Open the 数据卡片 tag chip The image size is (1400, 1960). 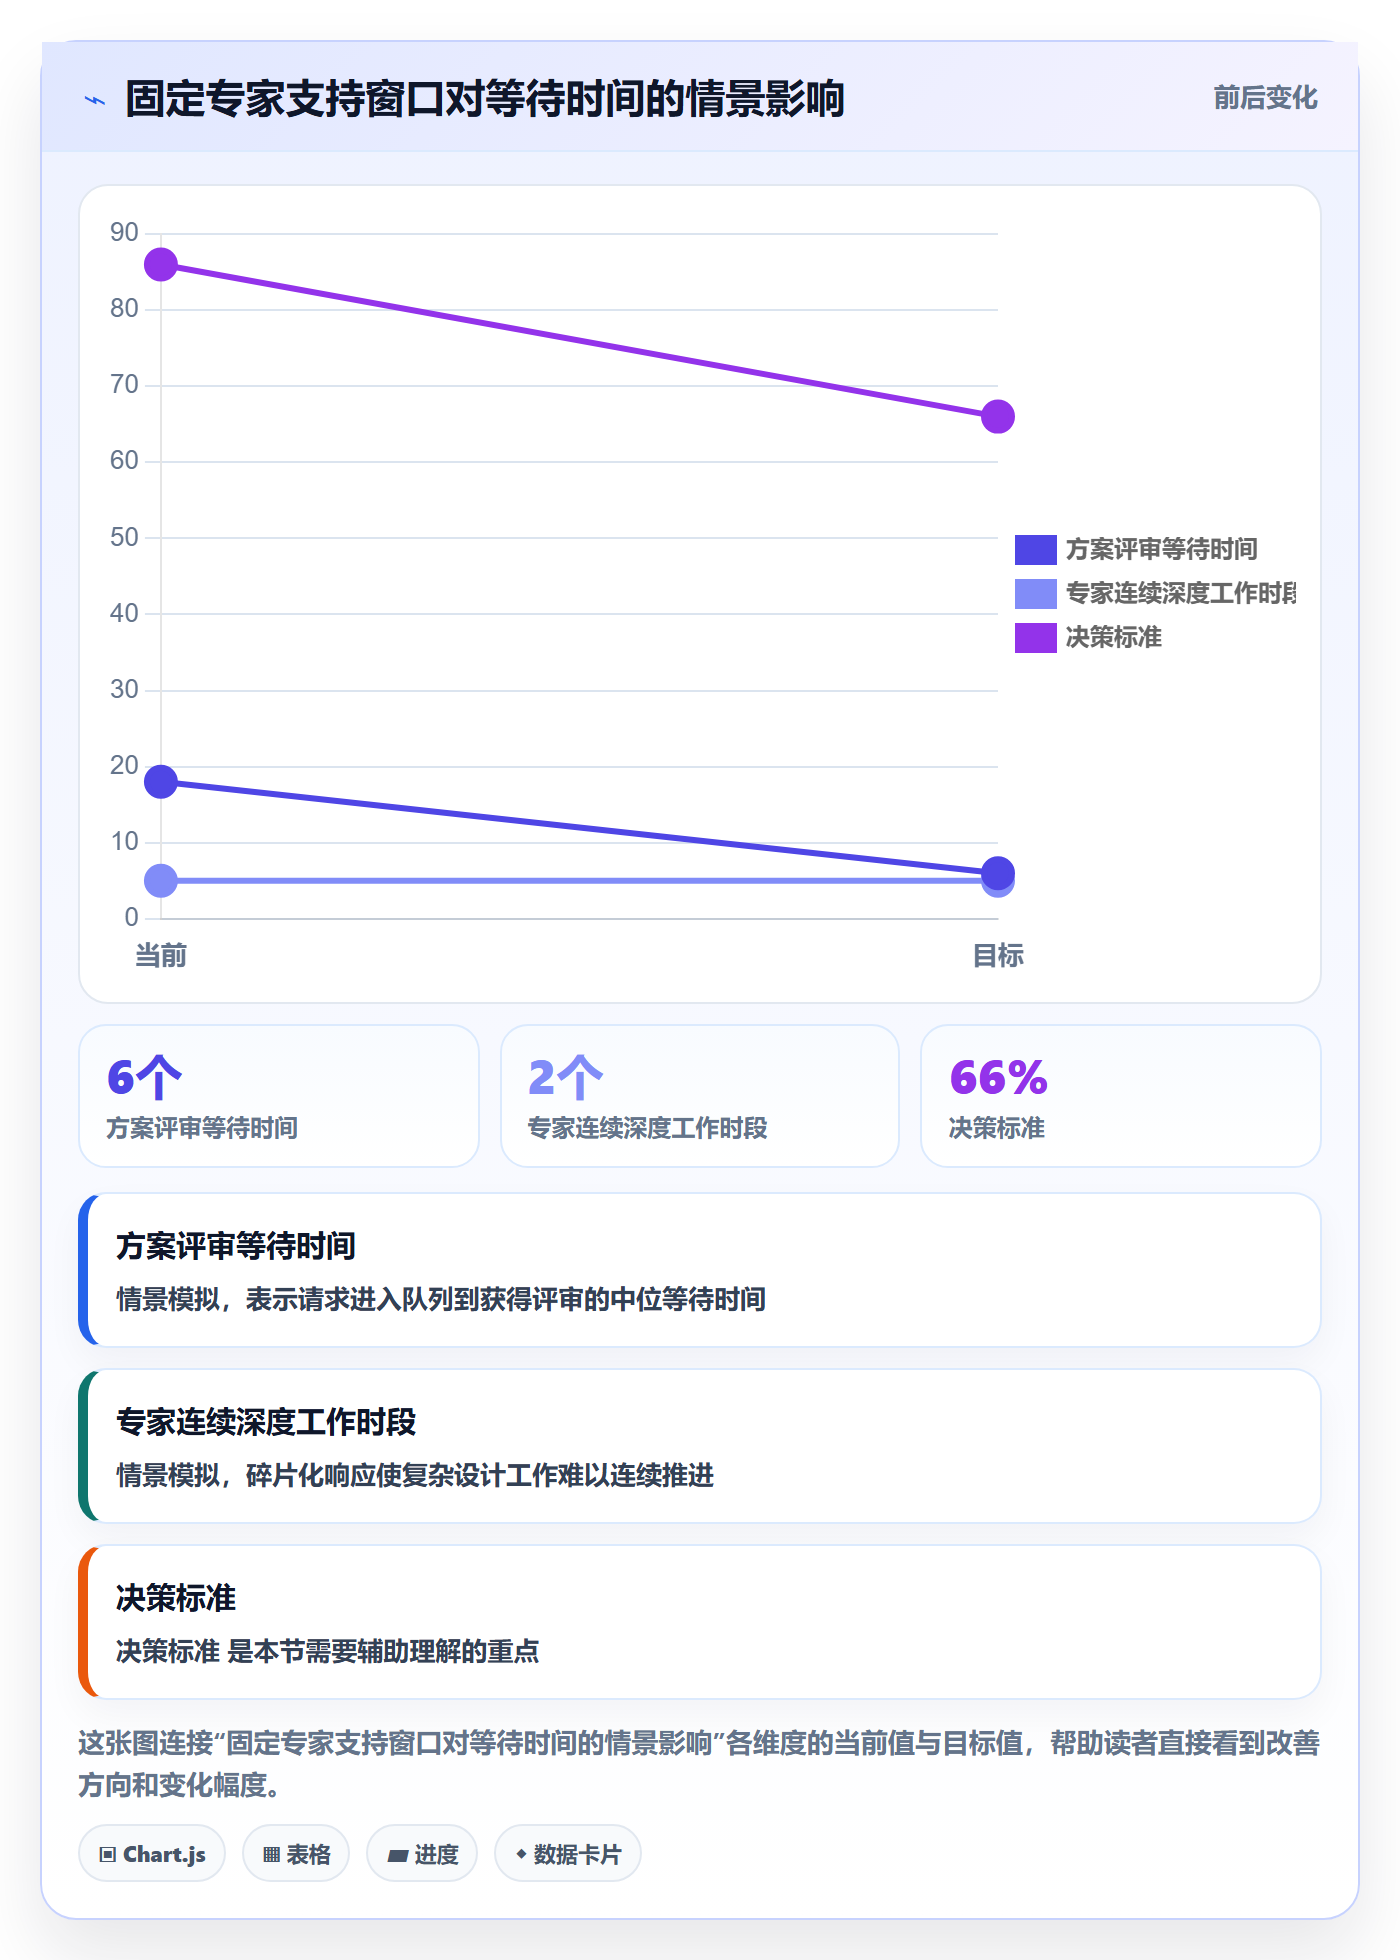[568, 1854]
